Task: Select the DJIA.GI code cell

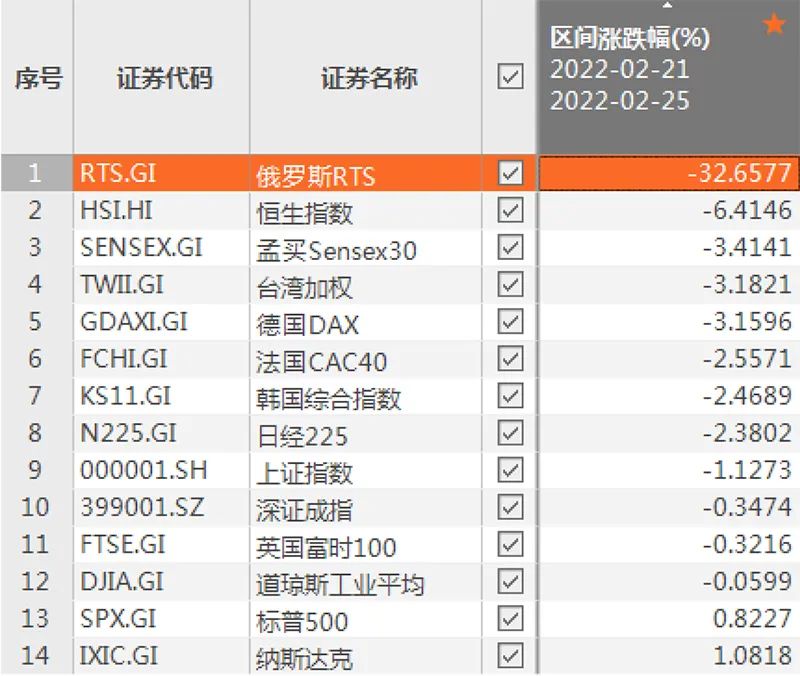Action: [162, 582]
